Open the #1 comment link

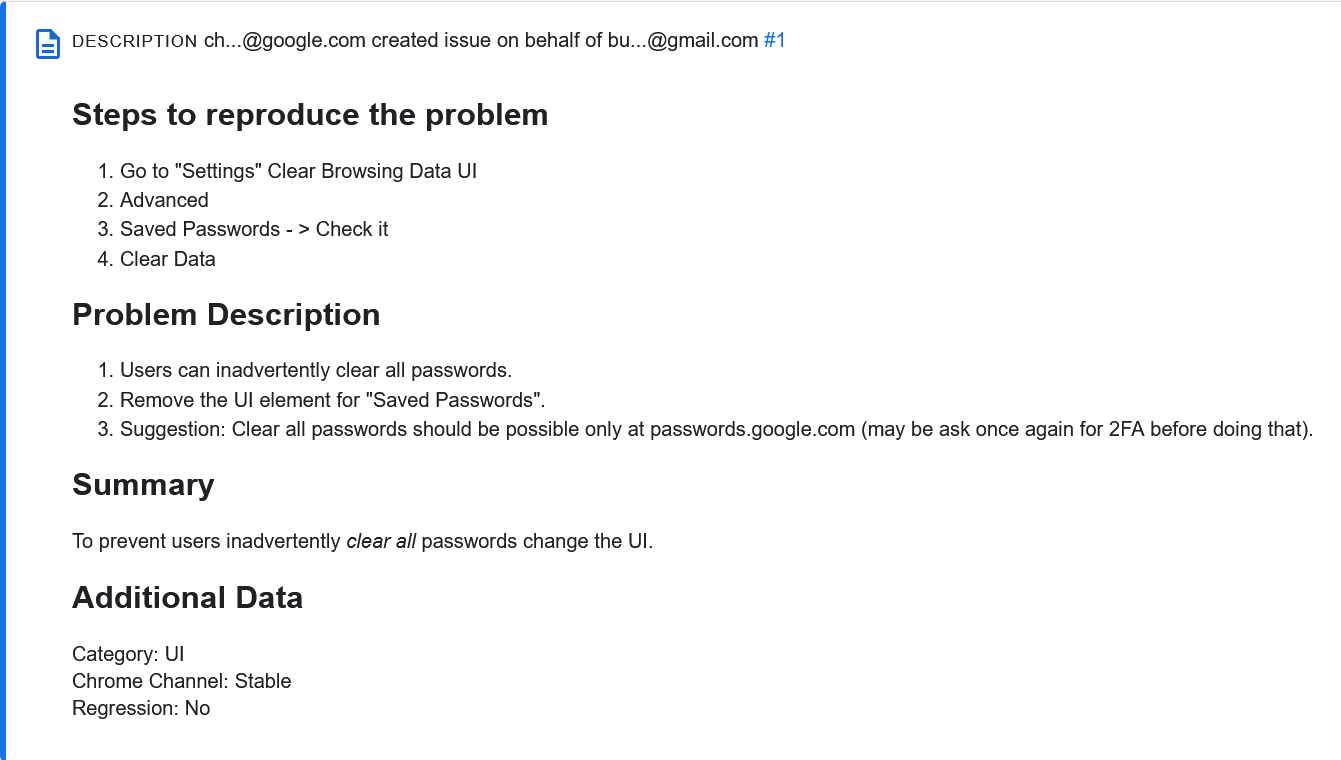(x=774, y=41)
